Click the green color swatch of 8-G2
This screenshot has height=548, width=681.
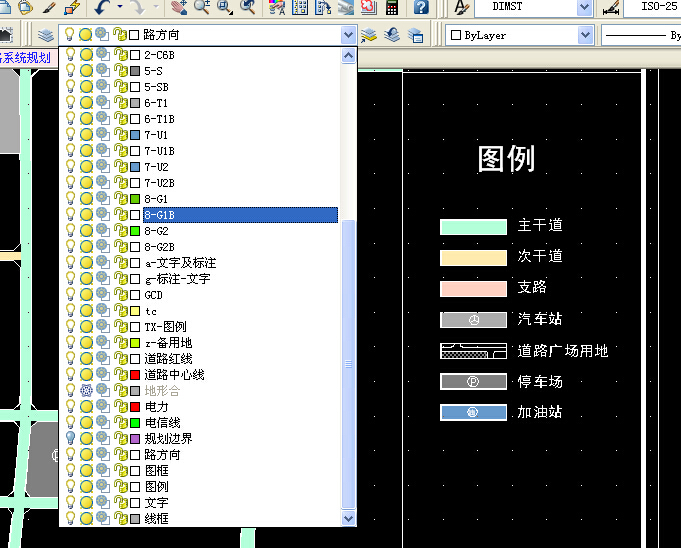135,231
